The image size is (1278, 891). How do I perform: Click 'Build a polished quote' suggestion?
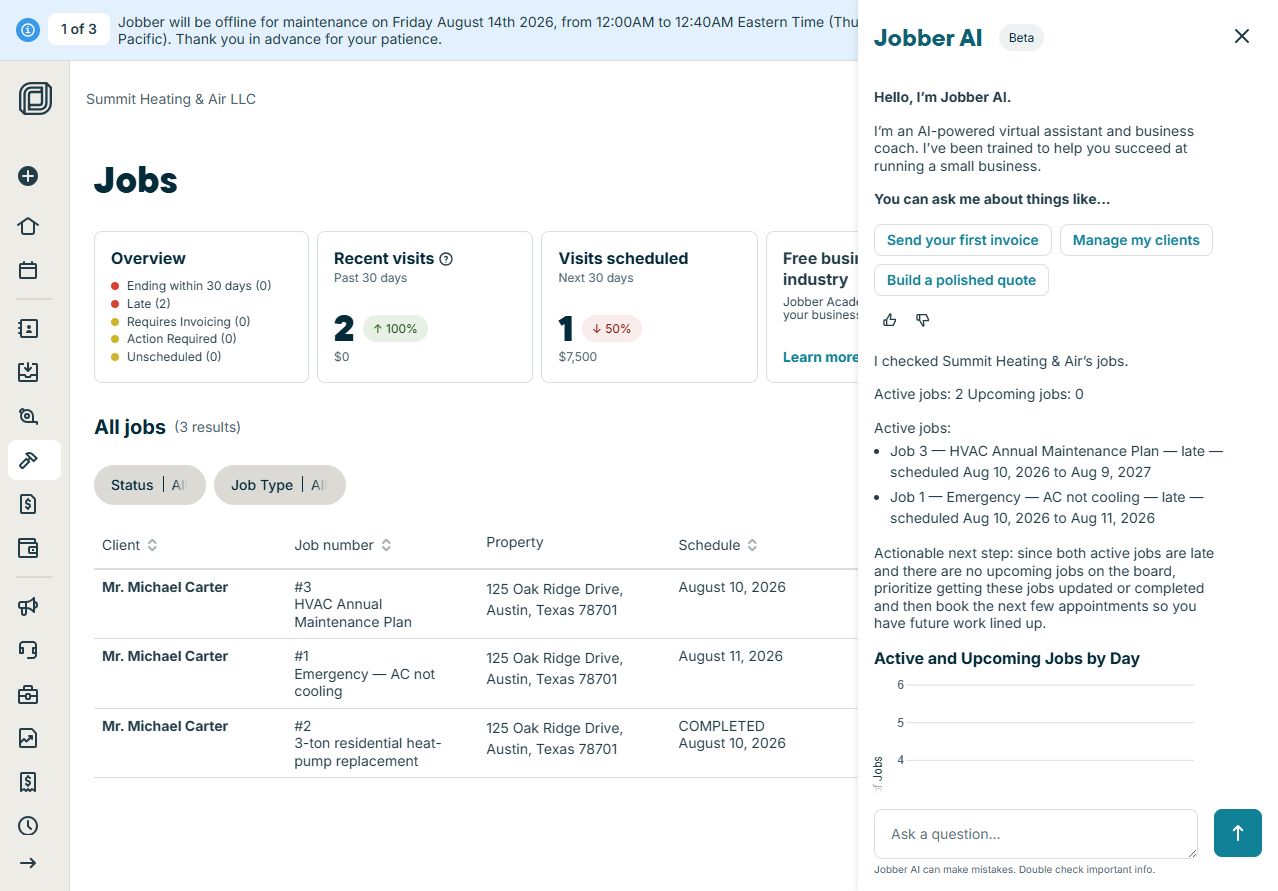click(x=961, y=280)
